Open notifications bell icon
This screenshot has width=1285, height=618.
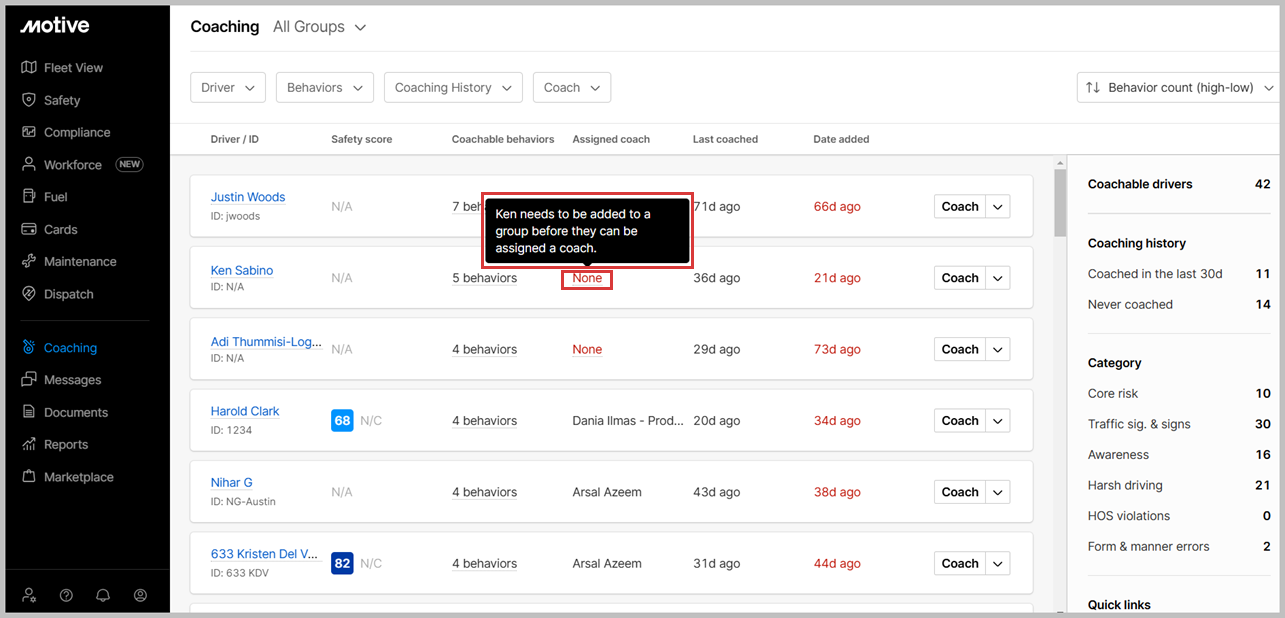click(x=103, y=595)
